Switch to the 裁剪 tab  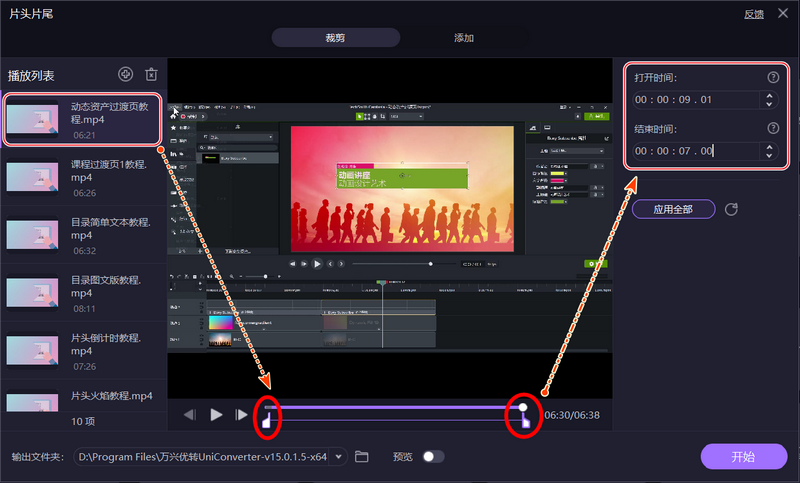coord(335,38)
